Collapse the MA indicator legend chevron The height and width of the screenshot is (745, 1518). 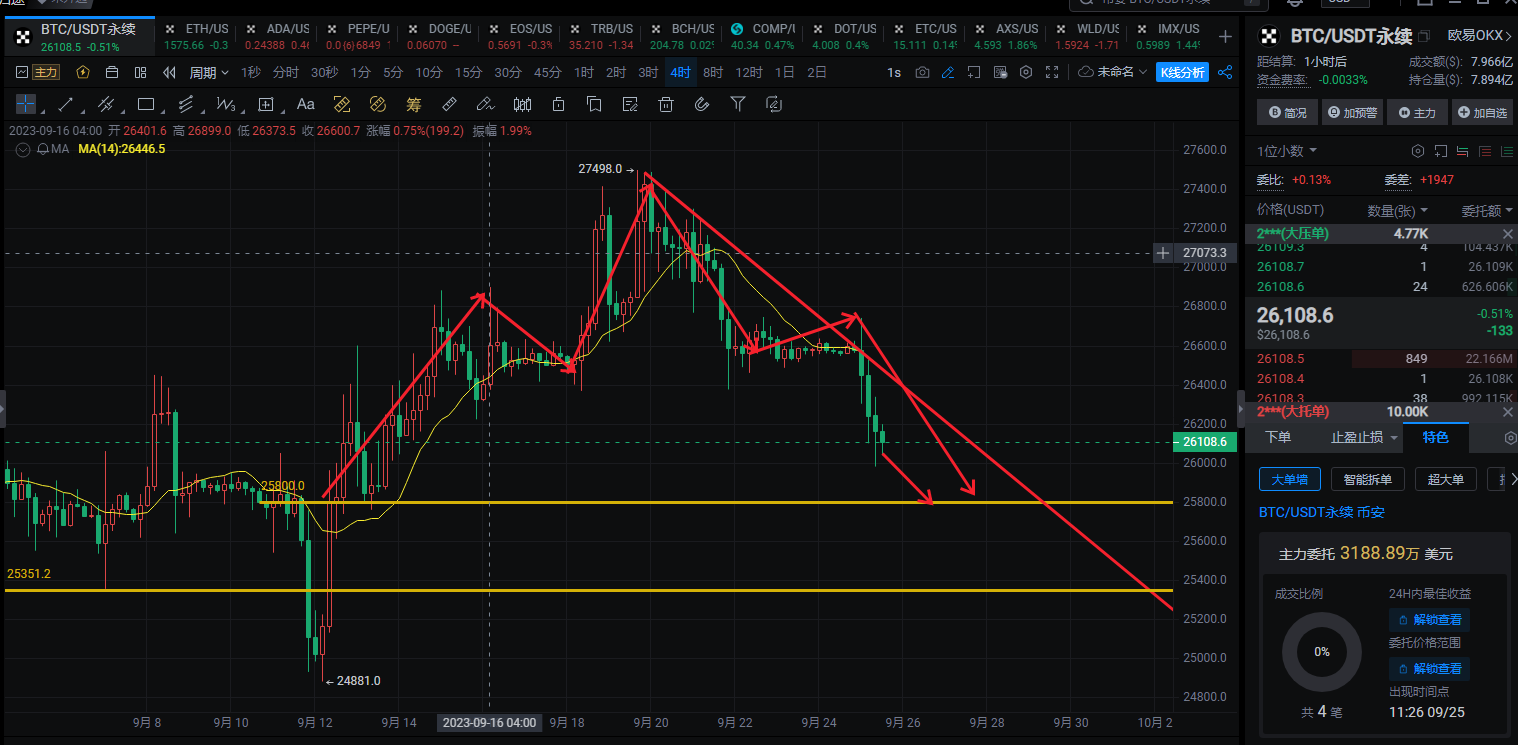click(x=23, y=149)
